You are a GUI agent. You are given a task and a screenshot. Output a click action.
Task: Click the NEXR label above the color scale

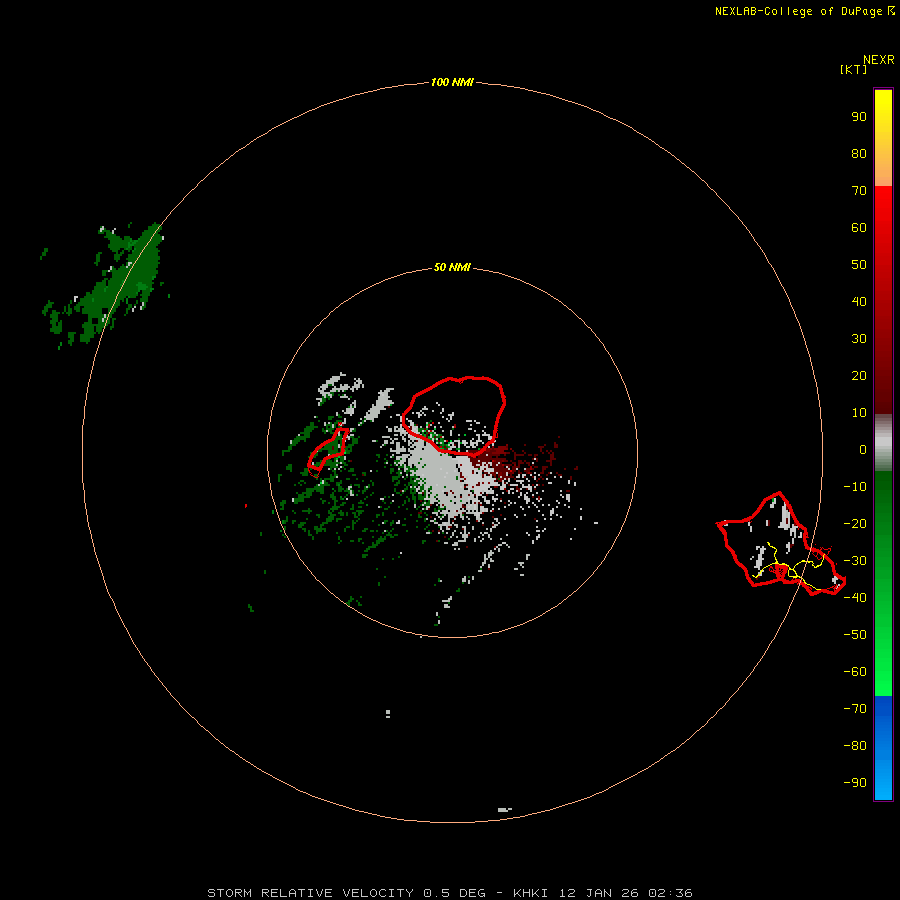[x=879, y=60]
